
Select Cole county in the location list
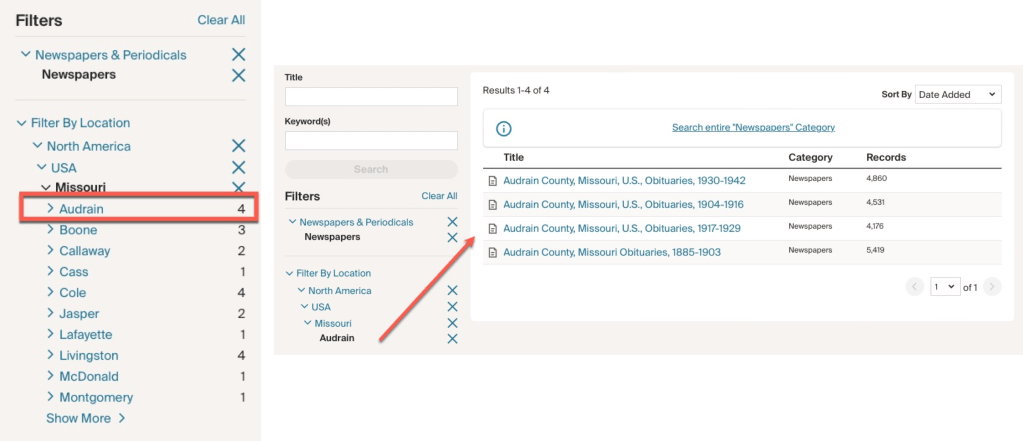coord(73,293)
